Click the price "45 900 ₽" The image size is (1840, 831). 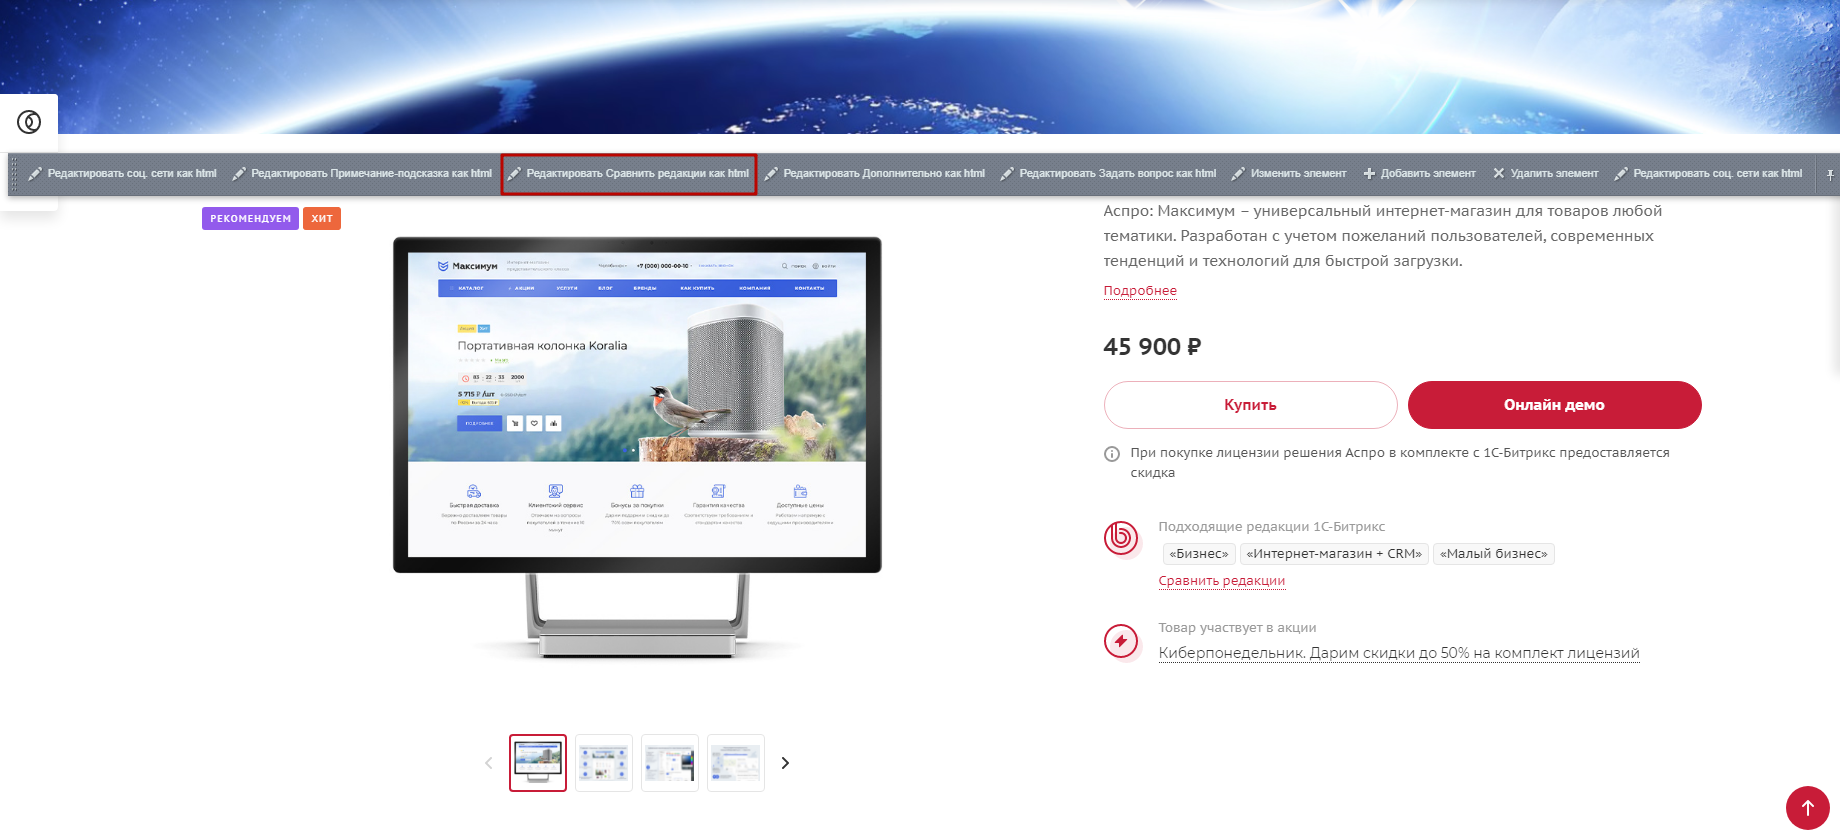pyautogui.click(x=1152, y=347)
